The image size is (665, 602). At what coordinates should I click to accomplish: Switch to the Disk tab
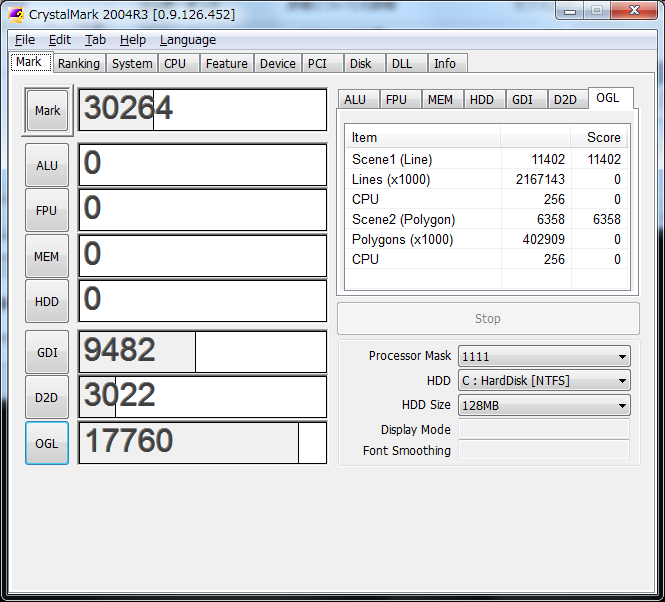tap(364, 64)
